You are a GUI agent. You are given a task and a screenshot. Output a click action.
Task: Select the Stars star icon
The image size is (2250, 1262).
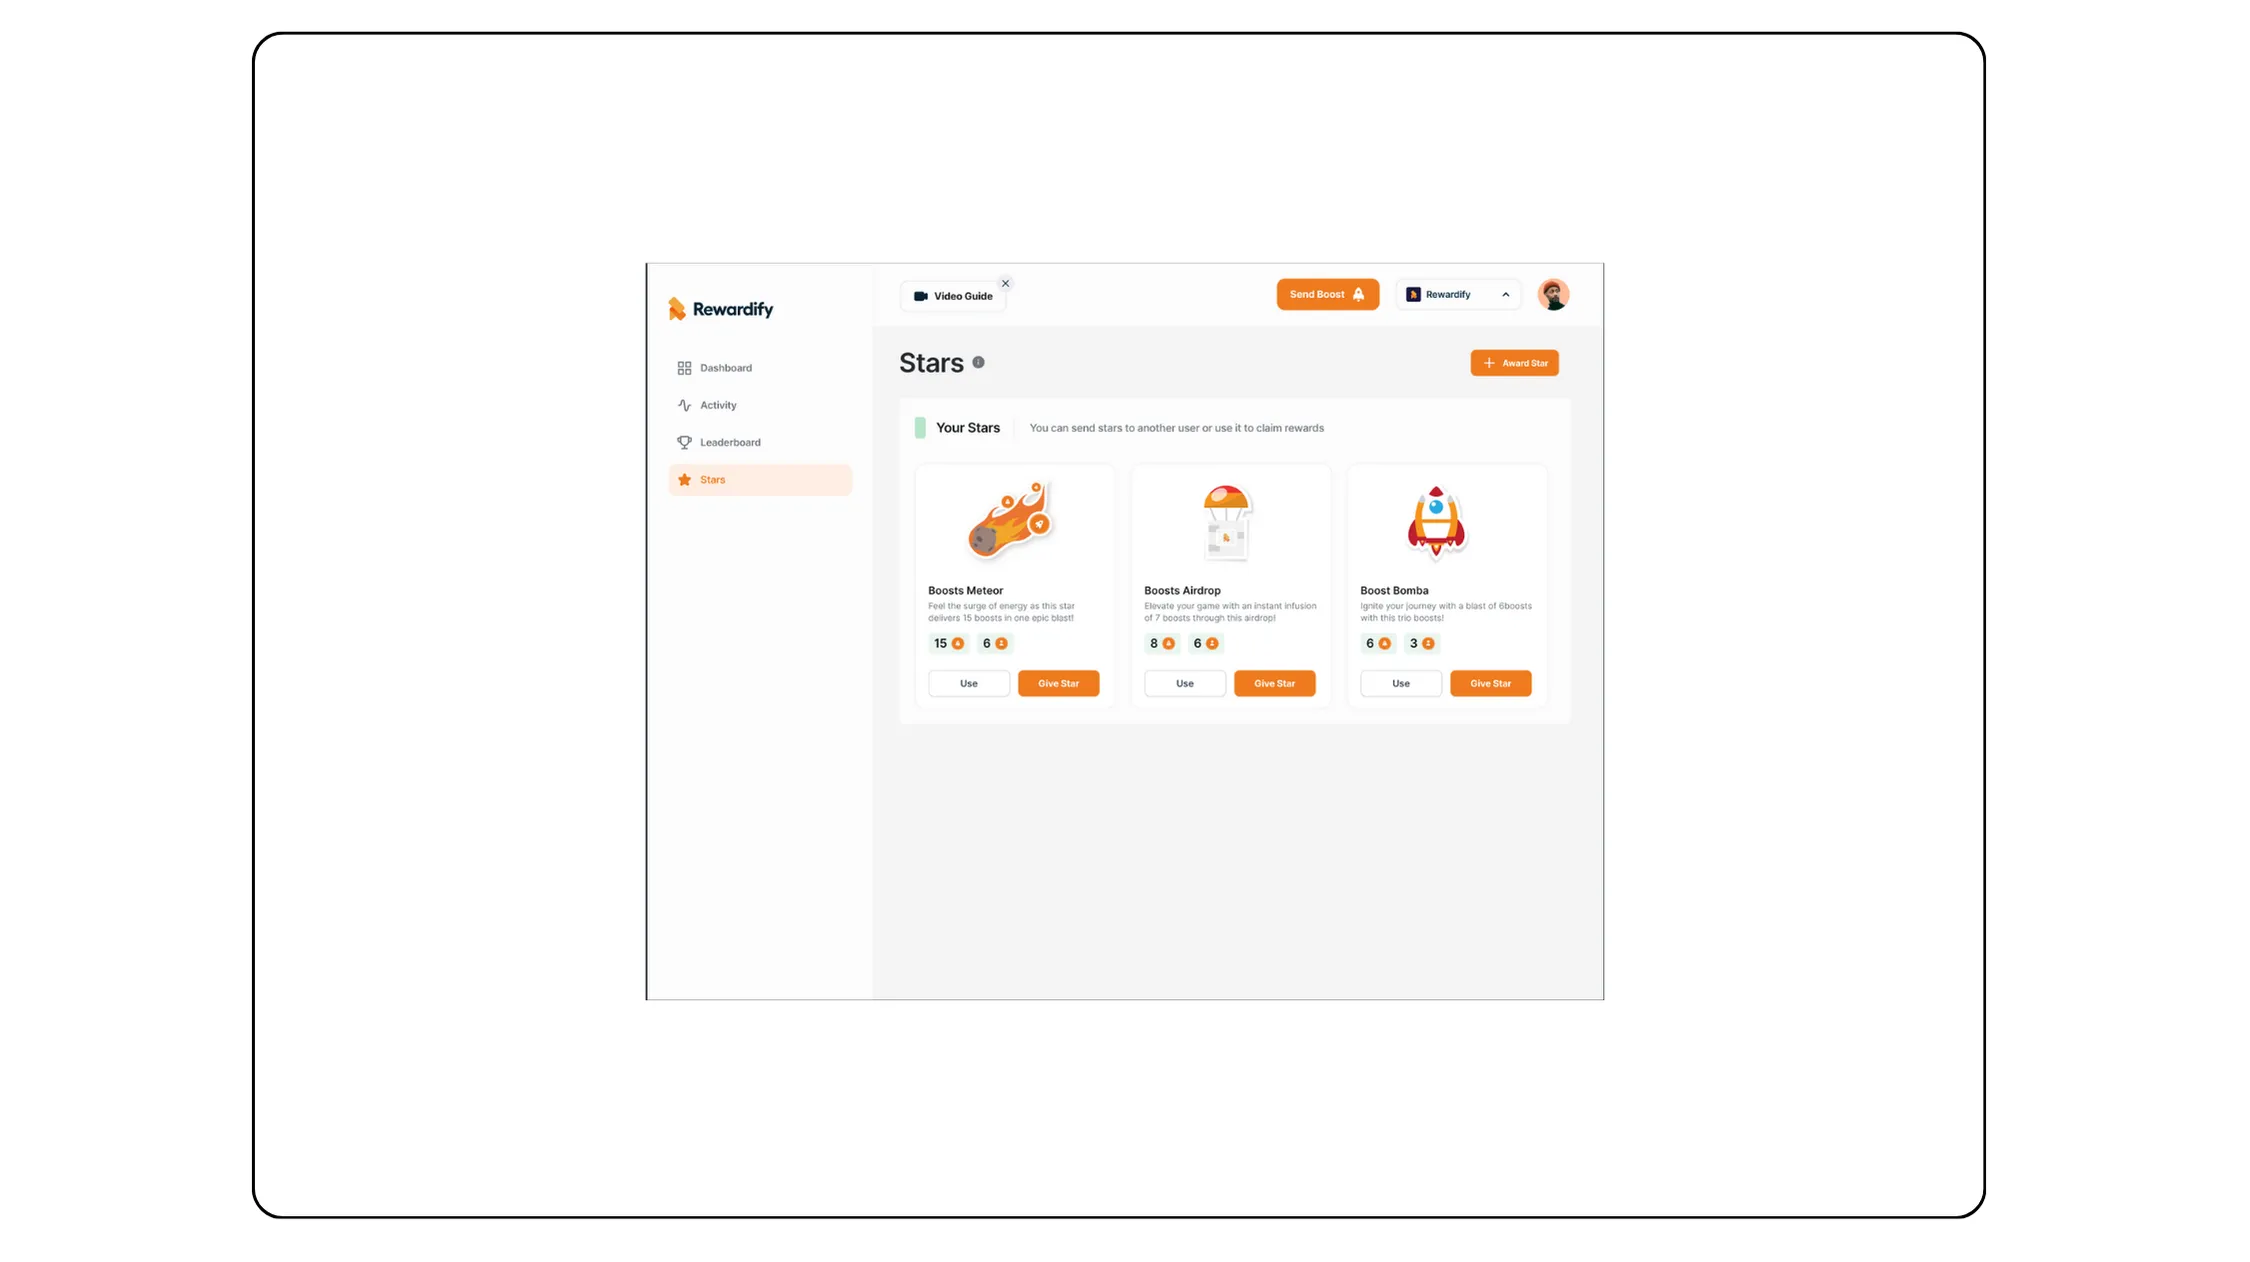[x=684, y=480]
